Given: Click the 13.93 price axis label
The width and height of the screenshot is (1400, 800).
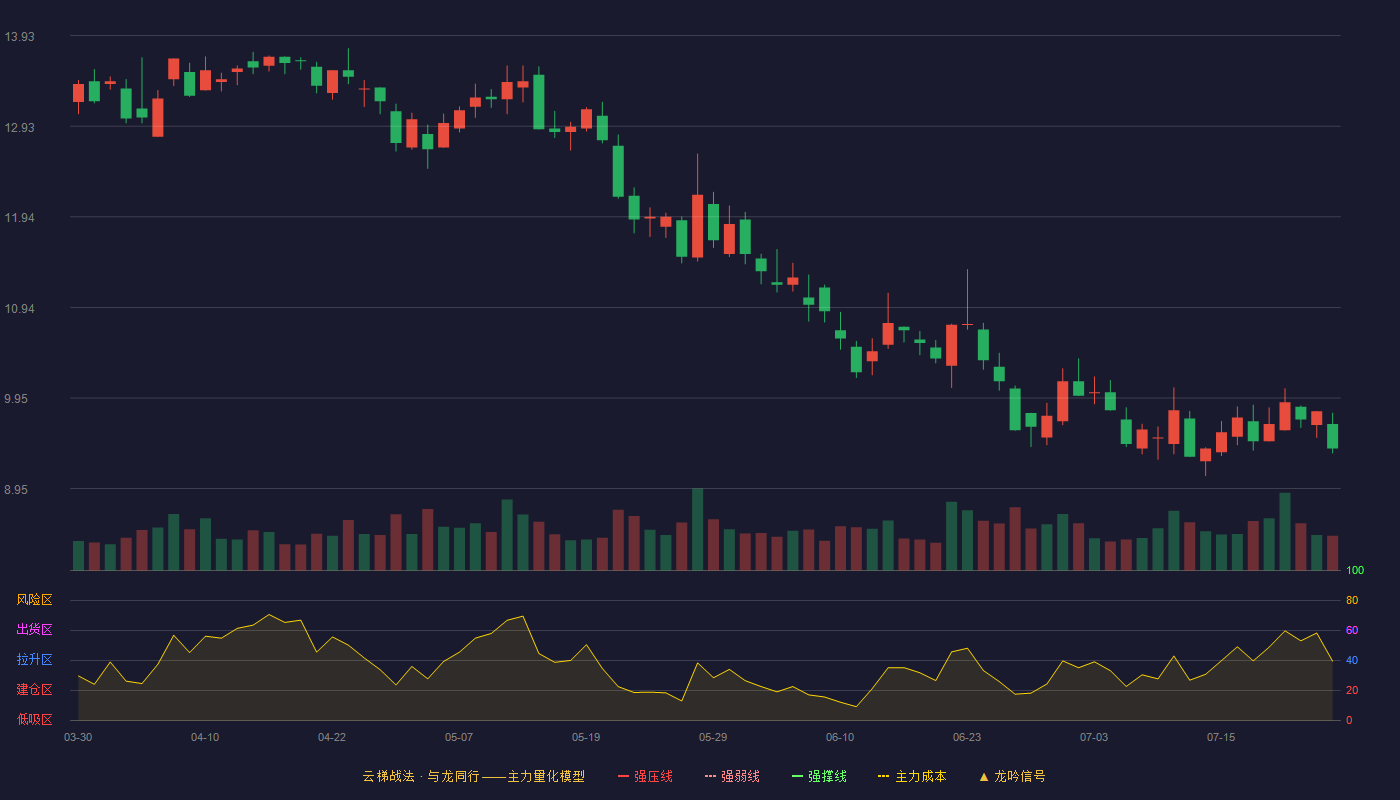Looking at the screenshot, I should point(19,37).
